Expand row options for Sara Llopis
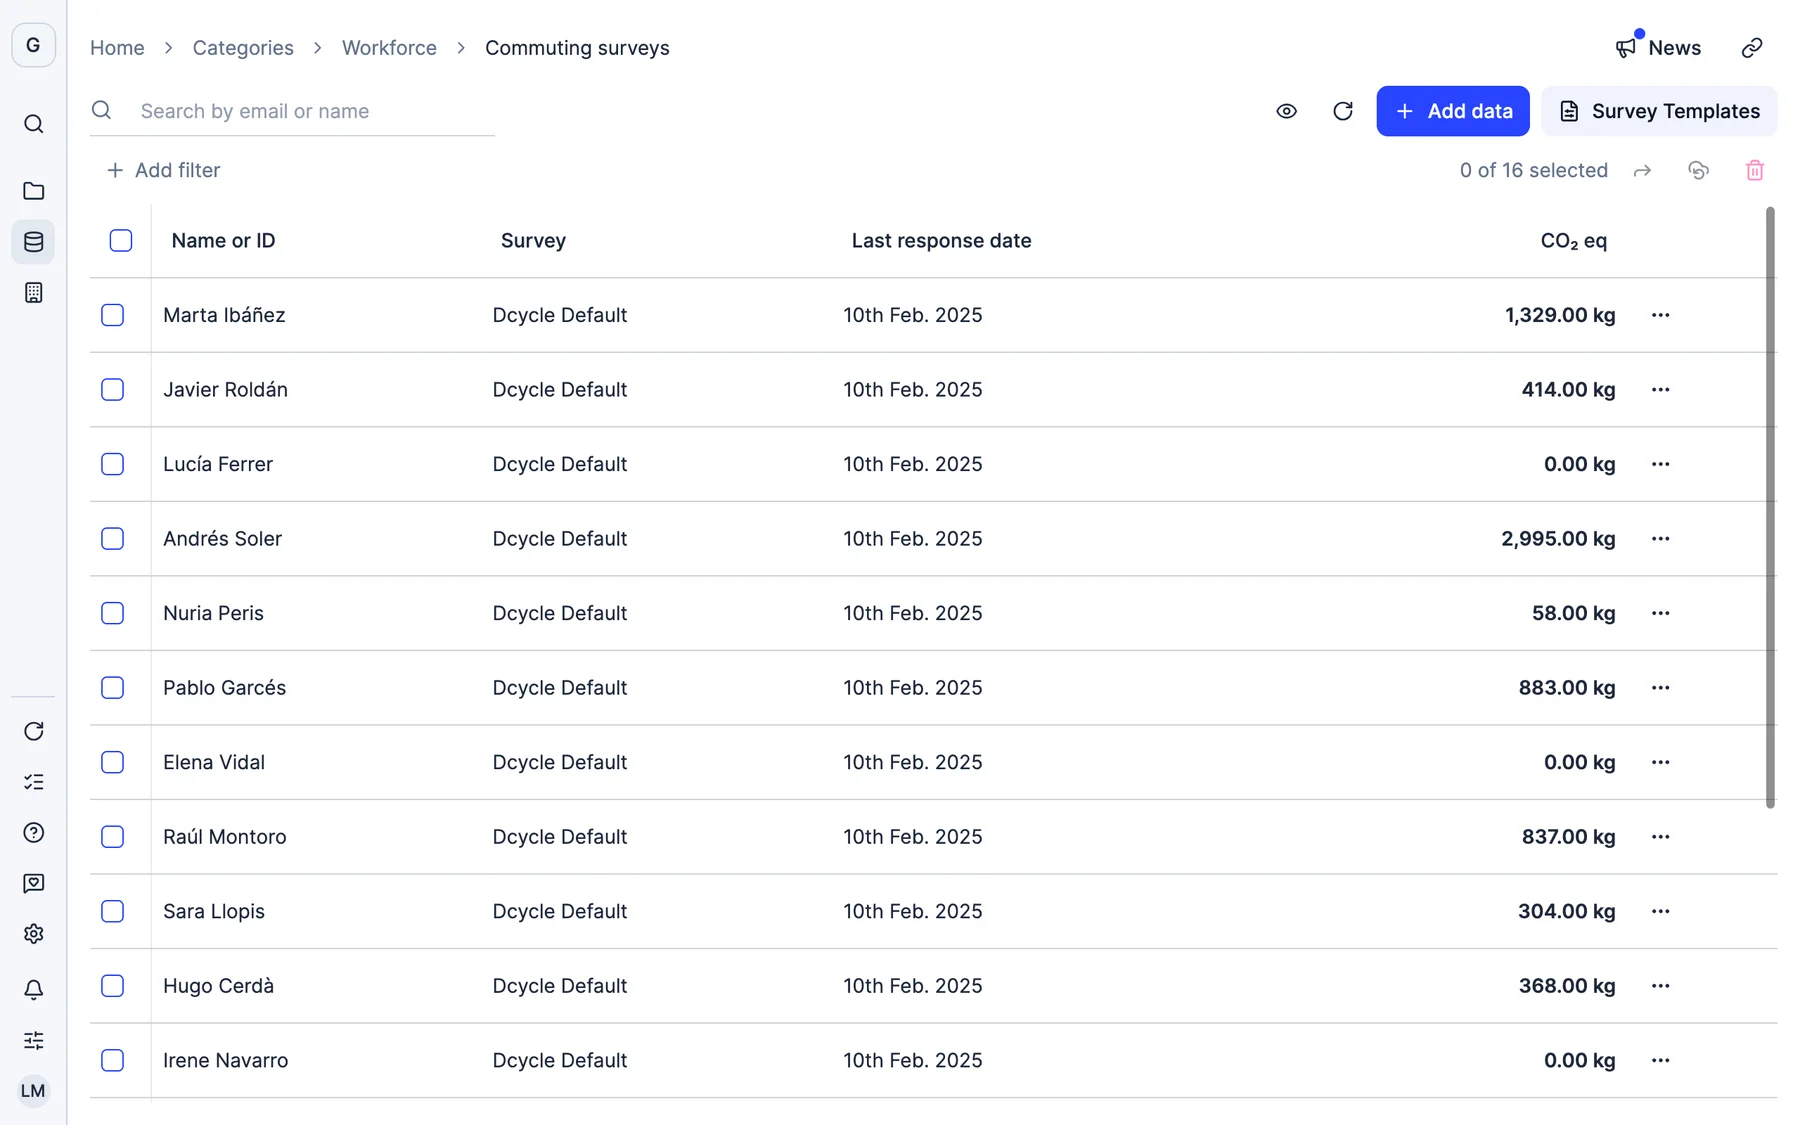 (x=1660, y=911)
